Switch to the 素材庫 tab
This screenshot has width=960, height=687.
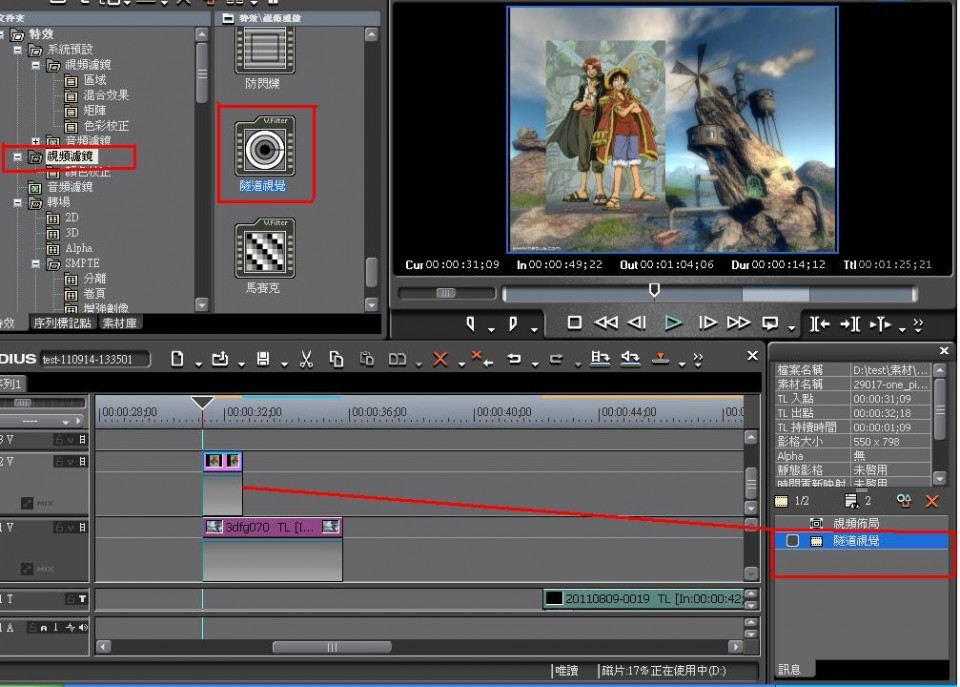coord(118,323)
